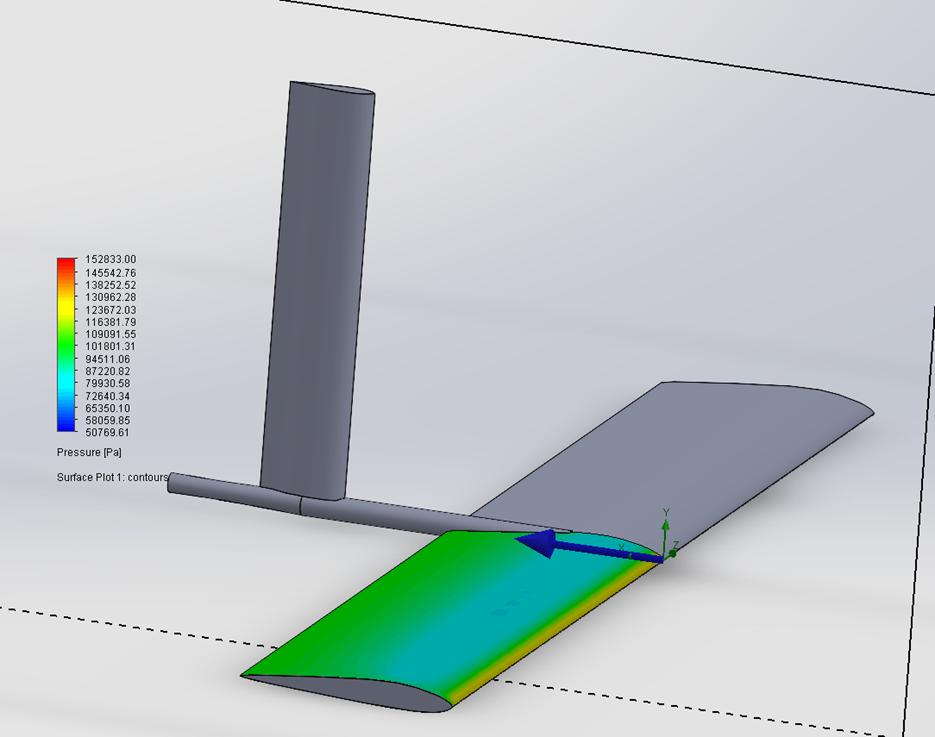Click the red top of the pressure legend
935x737 pixels.
[66, 262]
